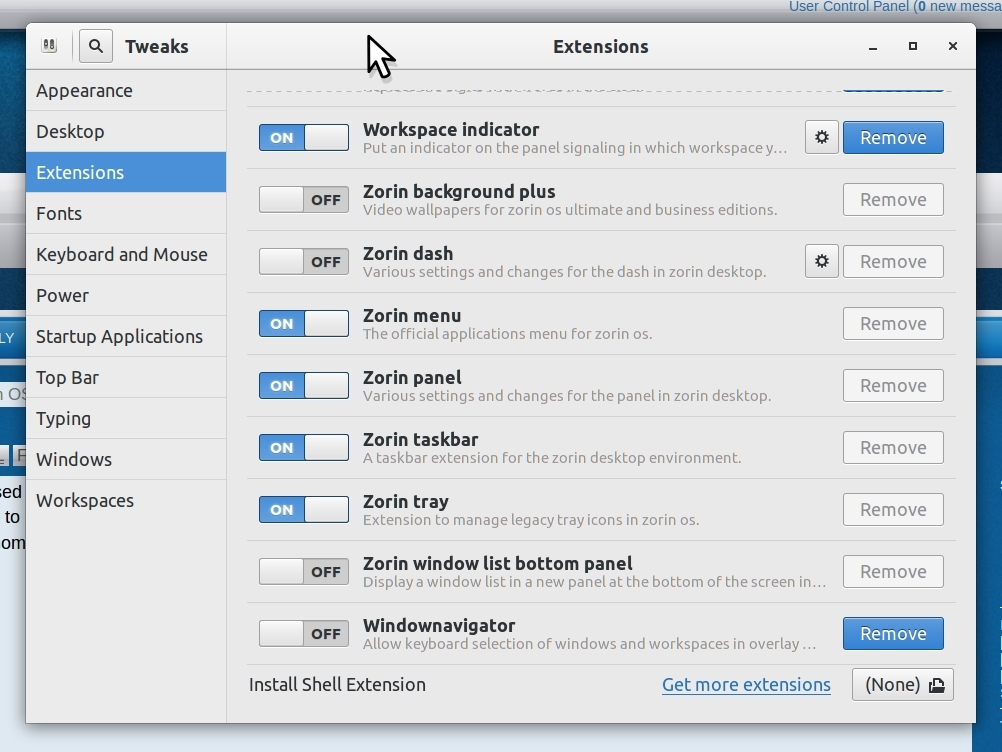Viewport: 1002px width, 752px height.
Task: Open Zorin dash settings gear
Action: coord(822,262)
